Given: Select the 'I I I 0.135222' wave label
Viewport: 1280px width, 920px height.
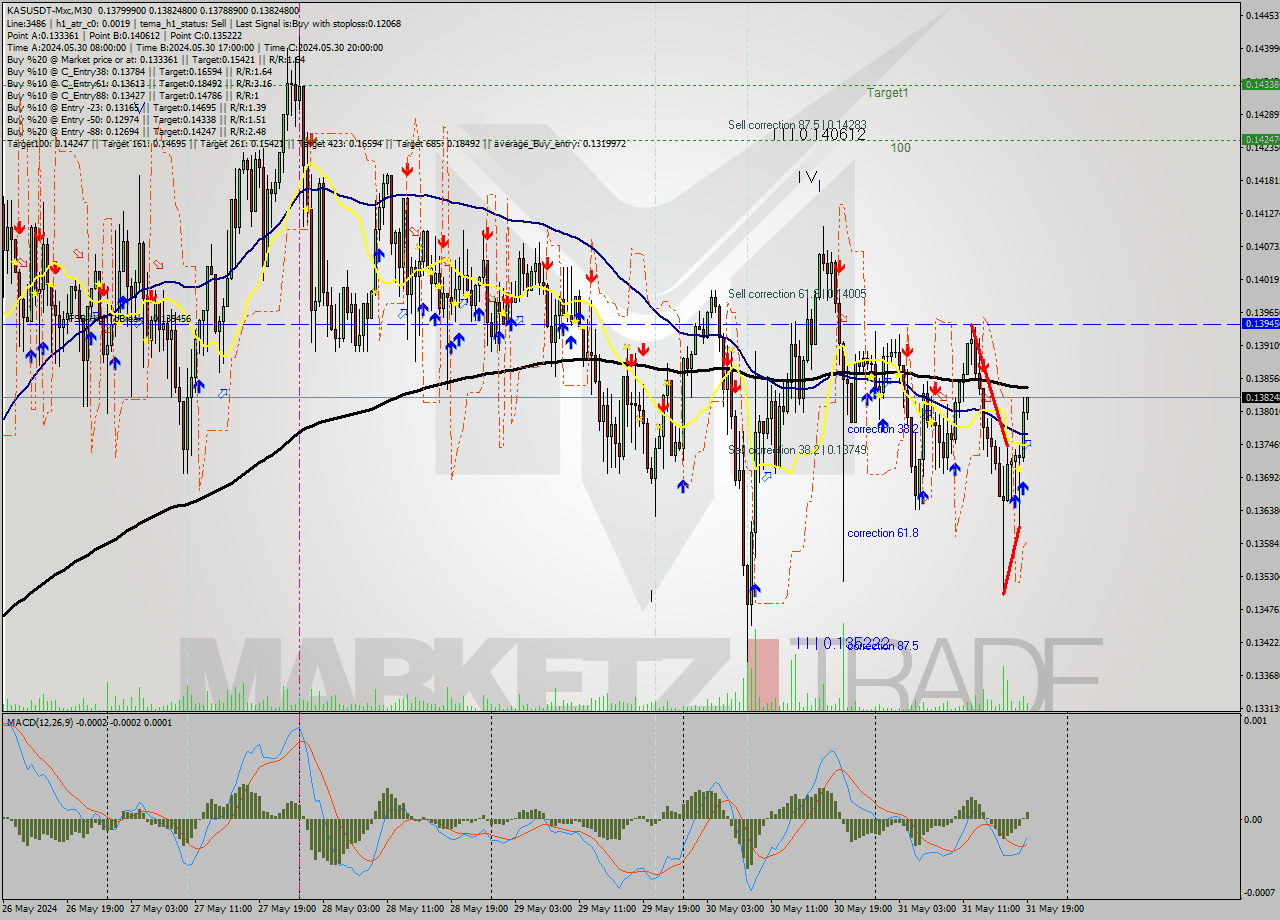Looking at the screenshot, I should point(842,643).
